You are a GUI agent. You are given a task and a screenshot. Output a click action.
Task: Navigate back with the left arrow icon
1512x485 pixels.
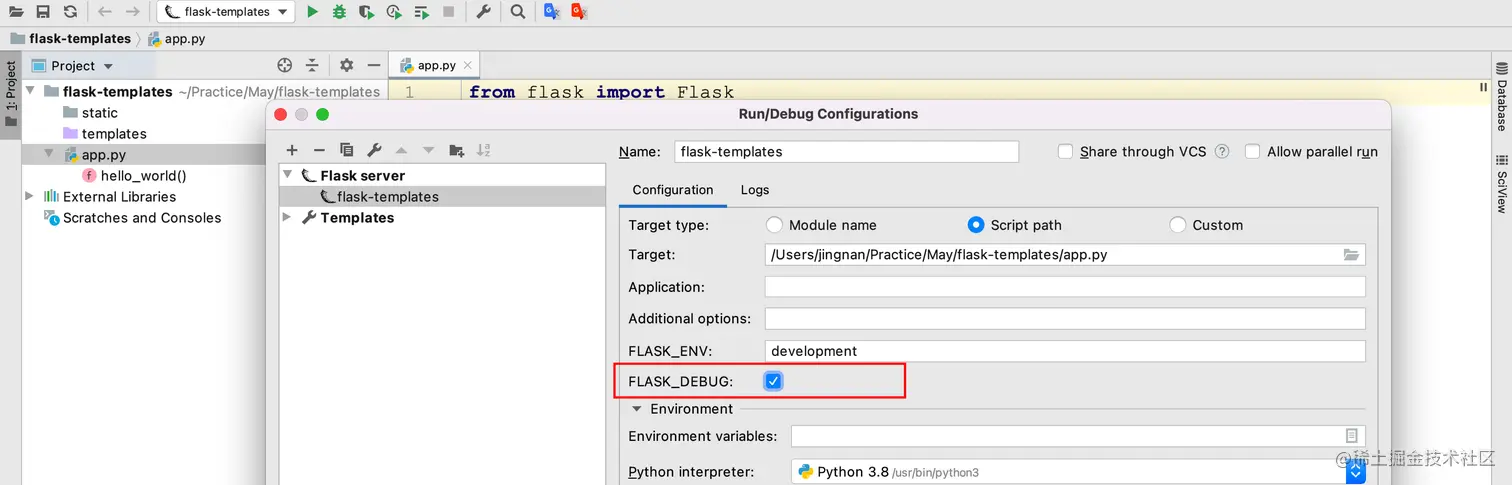coord(105,12)
